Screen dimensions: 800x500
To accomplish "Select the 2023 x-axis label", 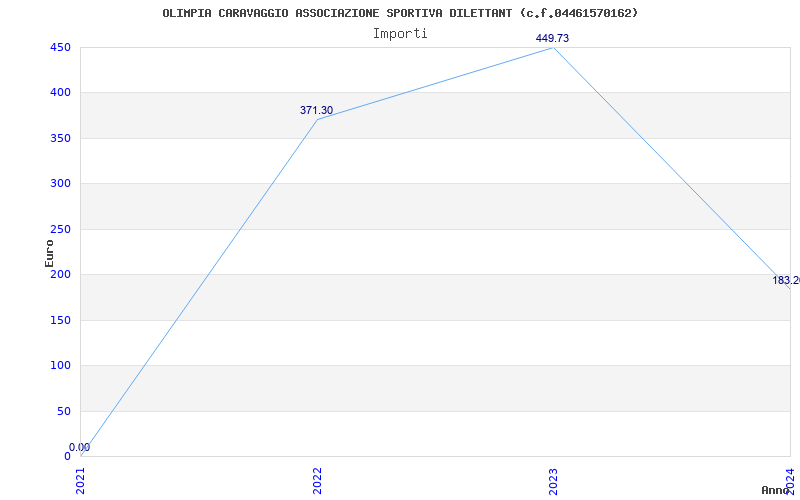I will [x=554, y=481].
